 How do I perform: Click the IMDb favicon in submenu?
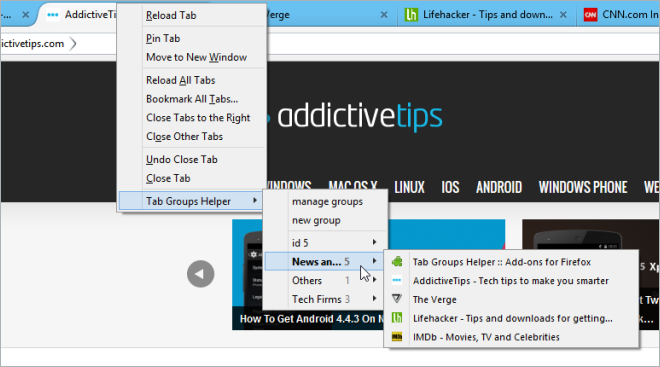(397, 337)
